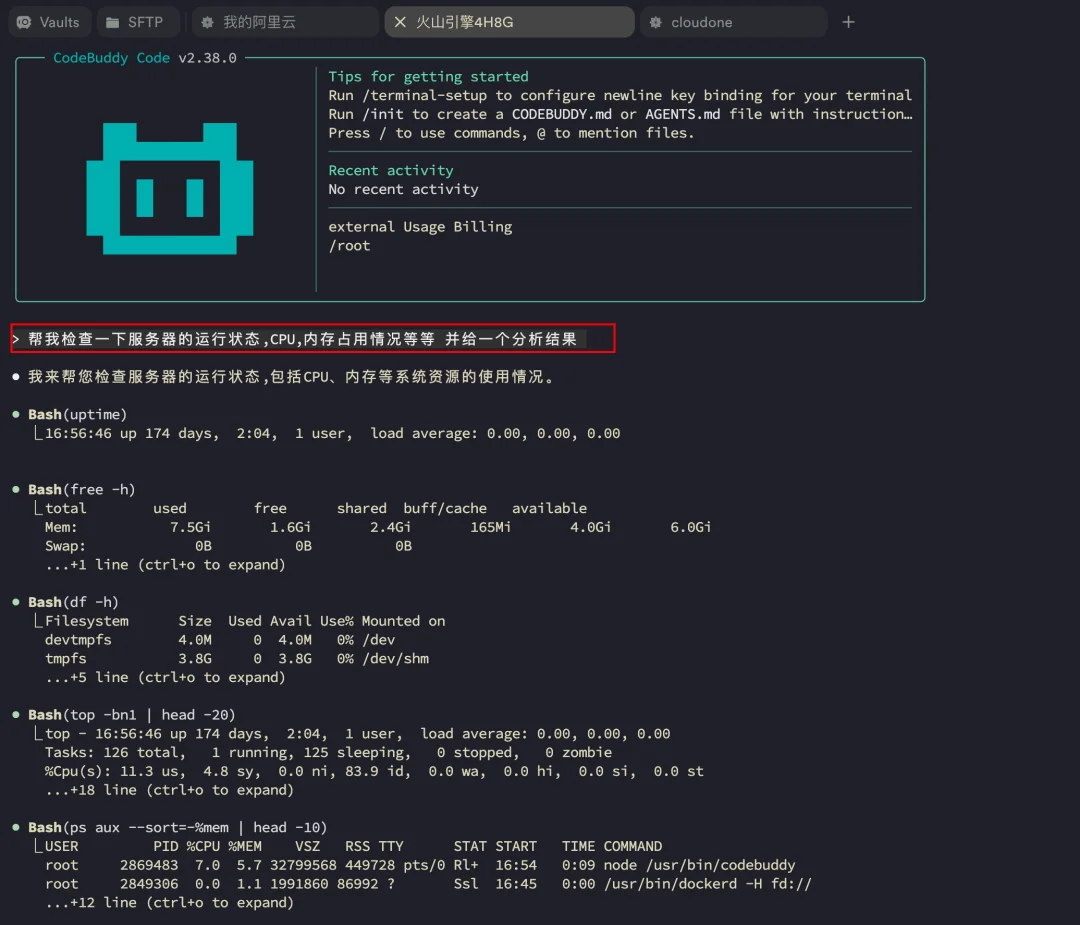This screenshot has width=1080, height=925.
Task: Close the 火山引擎4H8G tab with its X
Action: tap(400, 22)
